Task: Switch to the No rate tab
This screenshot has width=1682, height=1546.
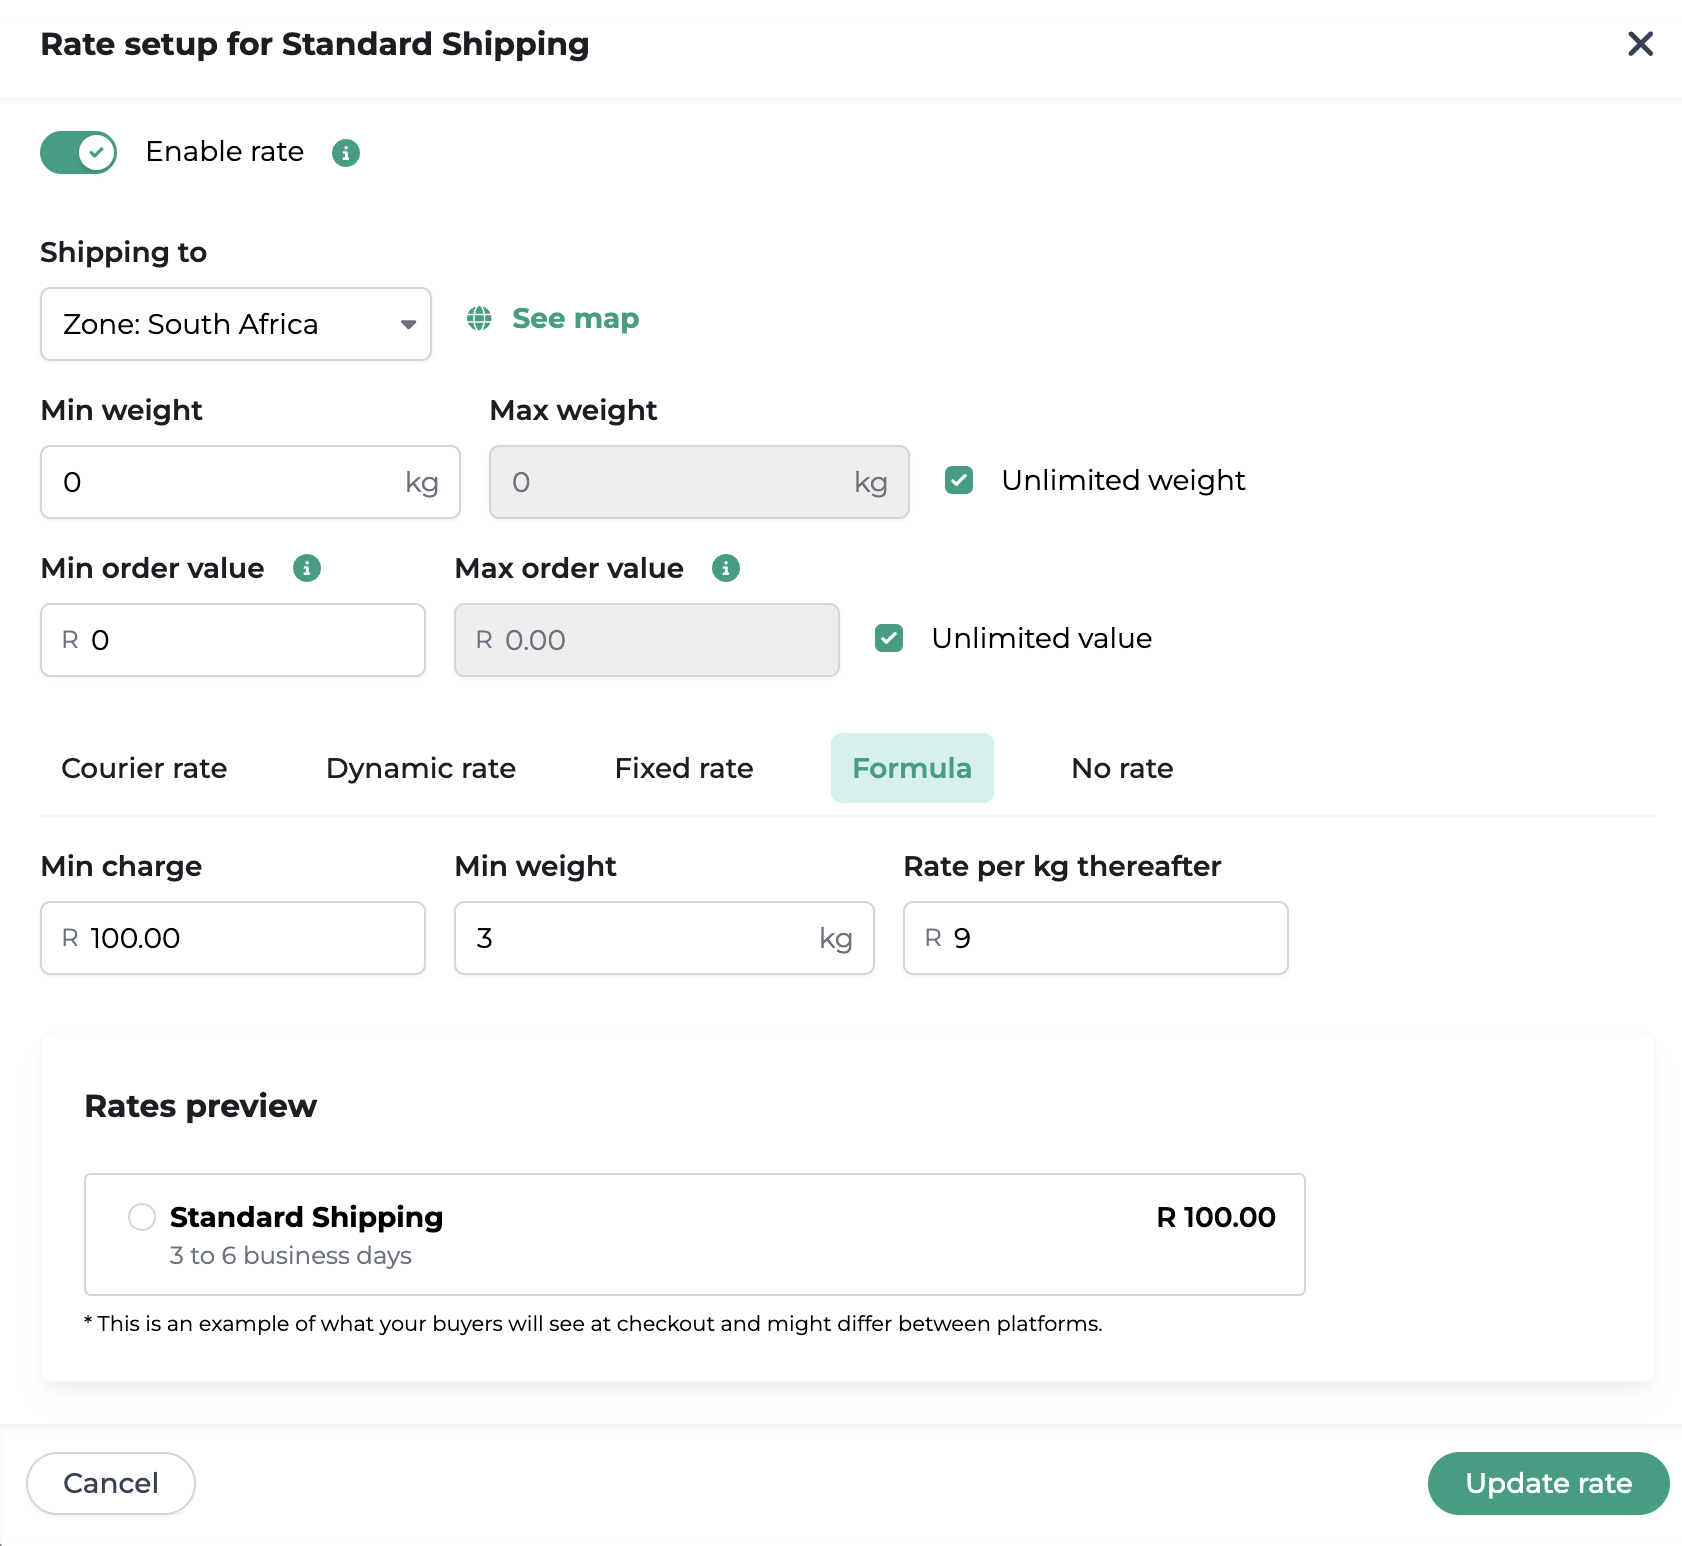Action: coord(1122,768)
